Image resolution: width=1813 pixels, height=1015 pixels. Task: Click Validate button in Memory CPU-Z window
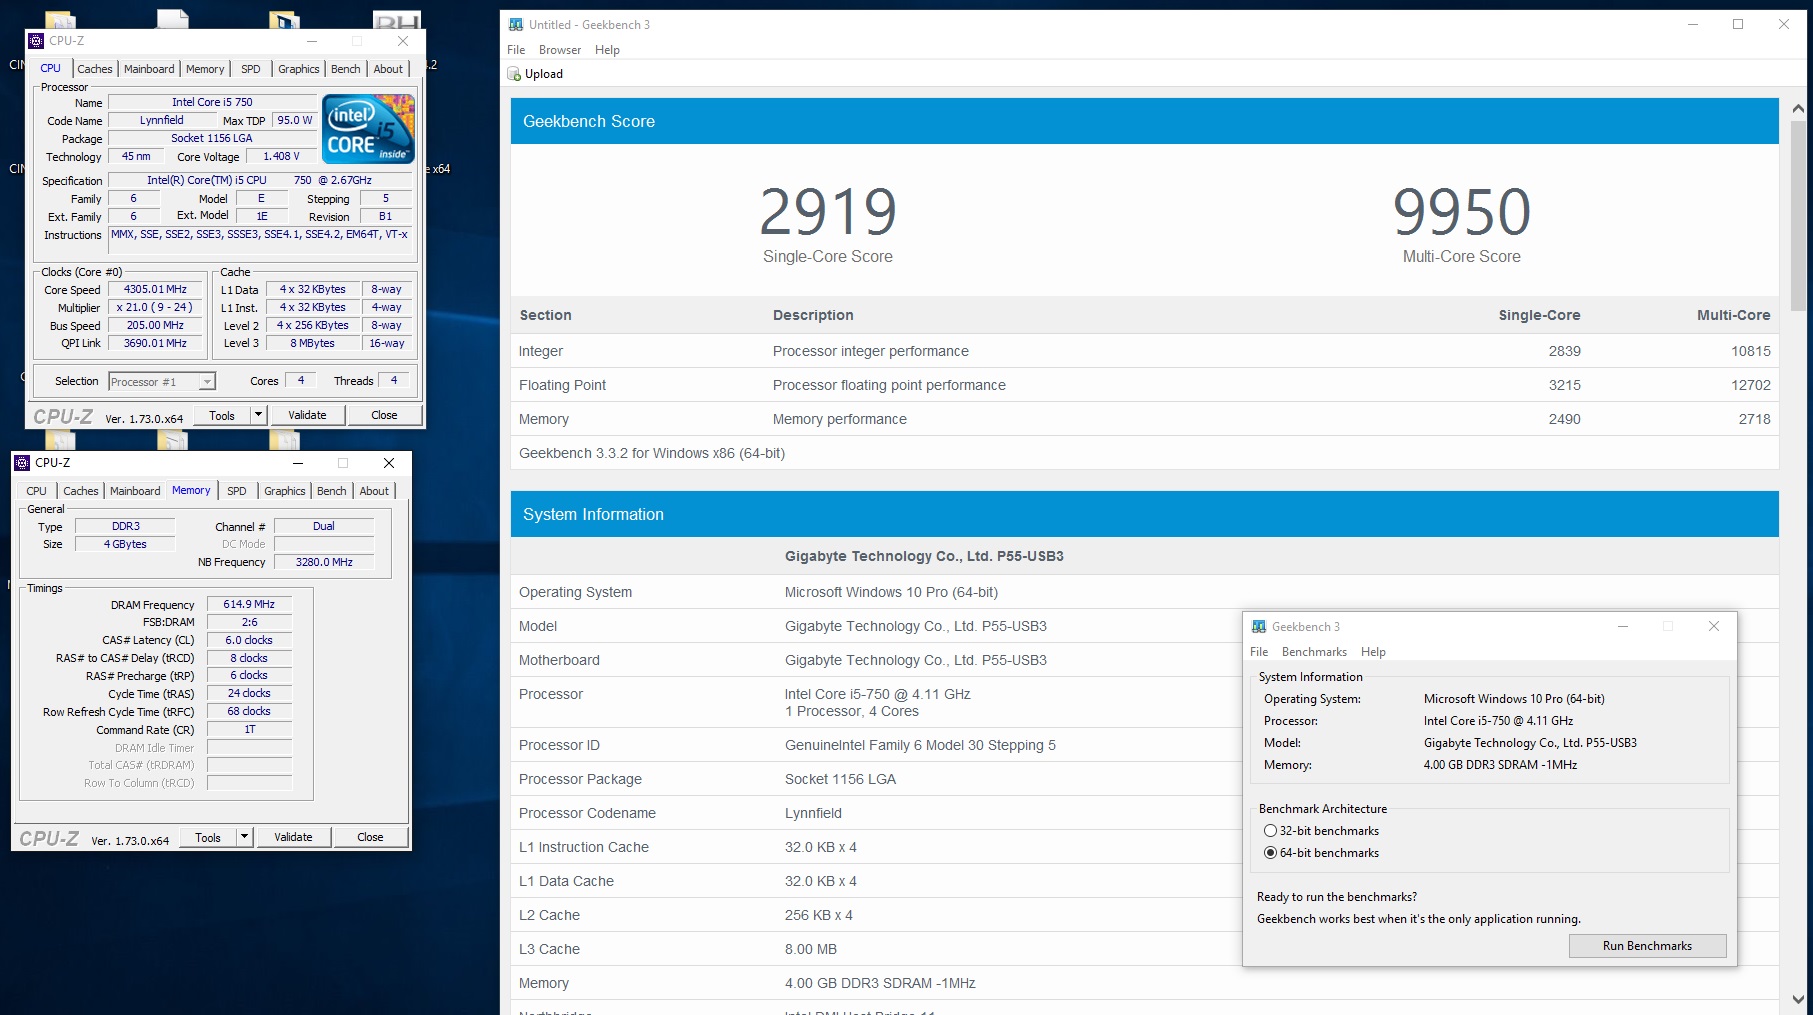tap(293, 837)
